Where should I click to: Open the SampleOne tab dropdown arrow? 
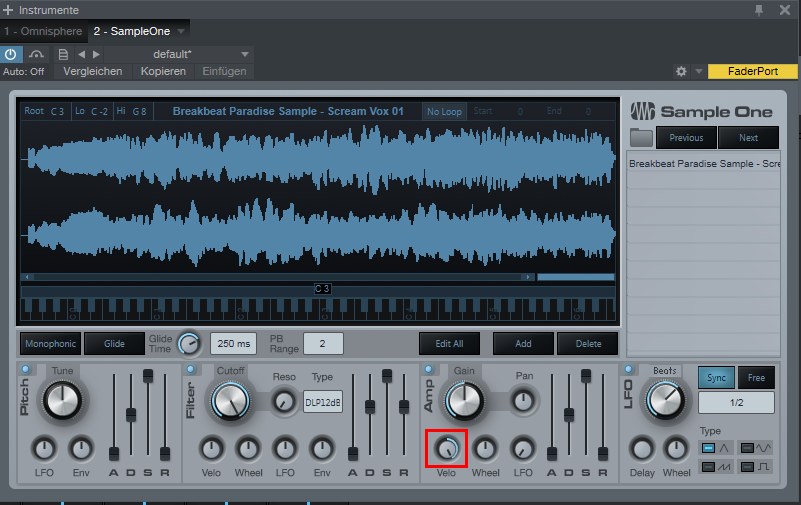point(181,31)
